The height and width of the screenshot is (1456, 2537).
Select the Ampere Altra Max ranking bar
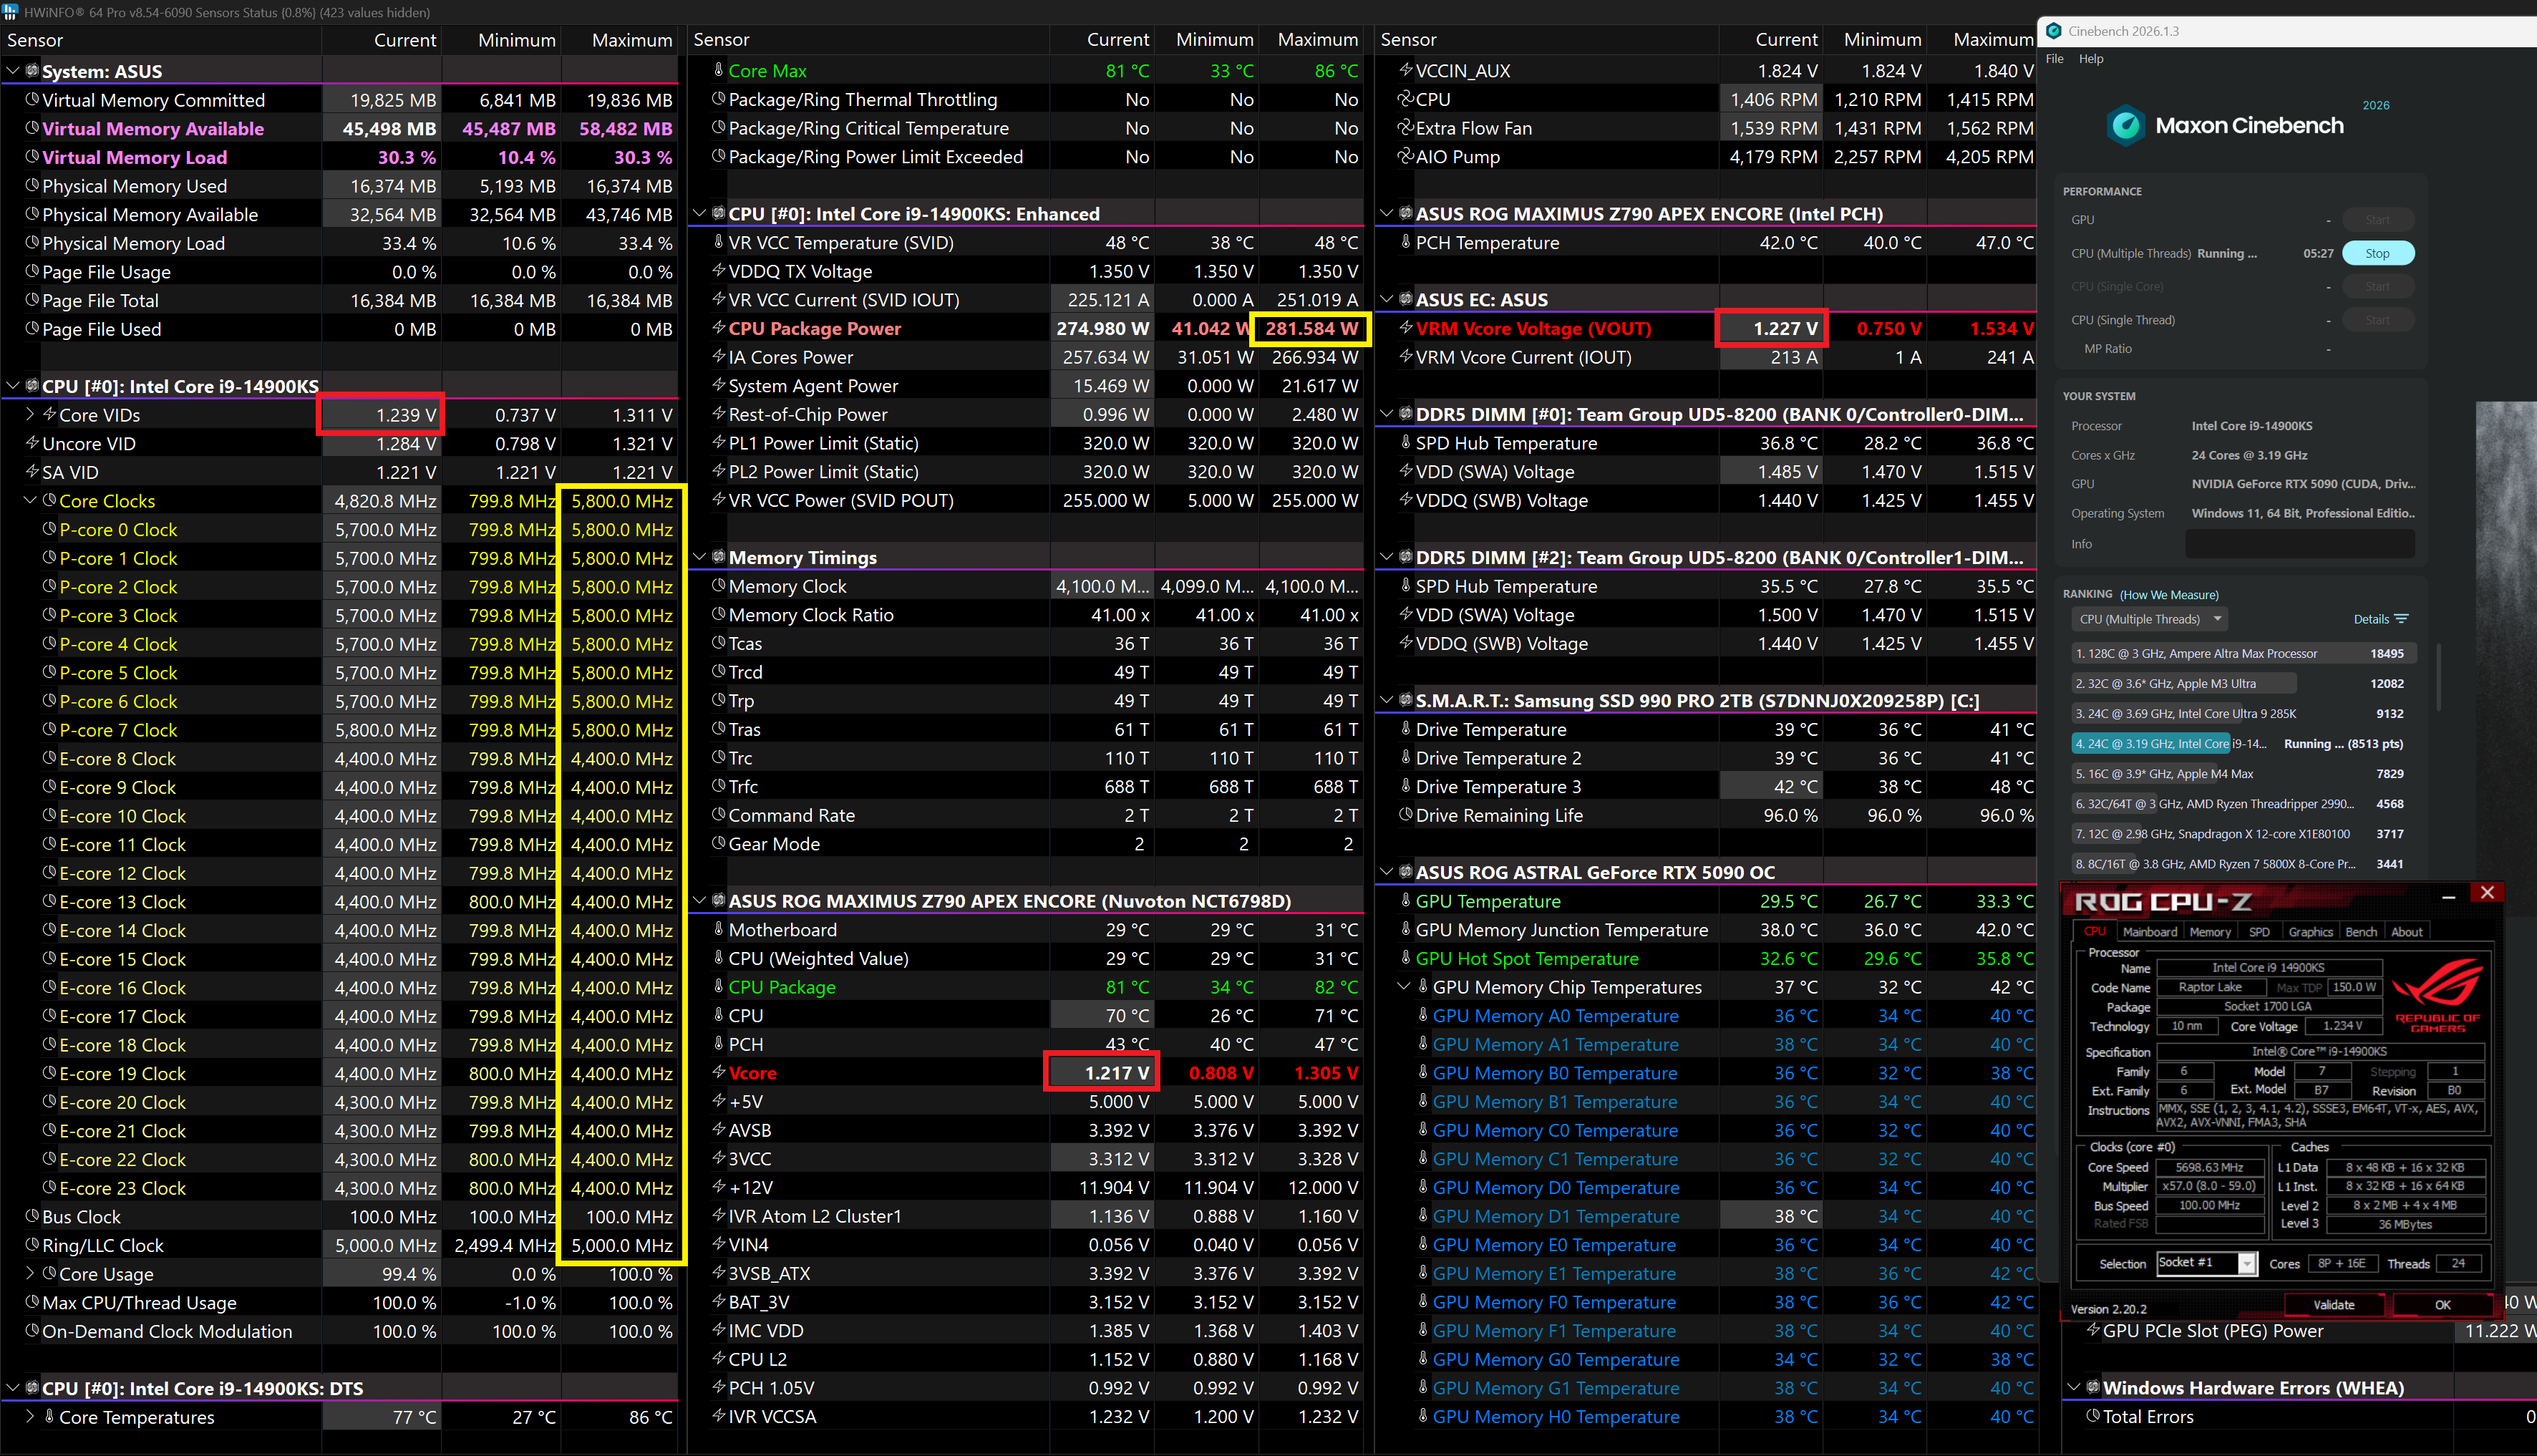coord(2244,653)
